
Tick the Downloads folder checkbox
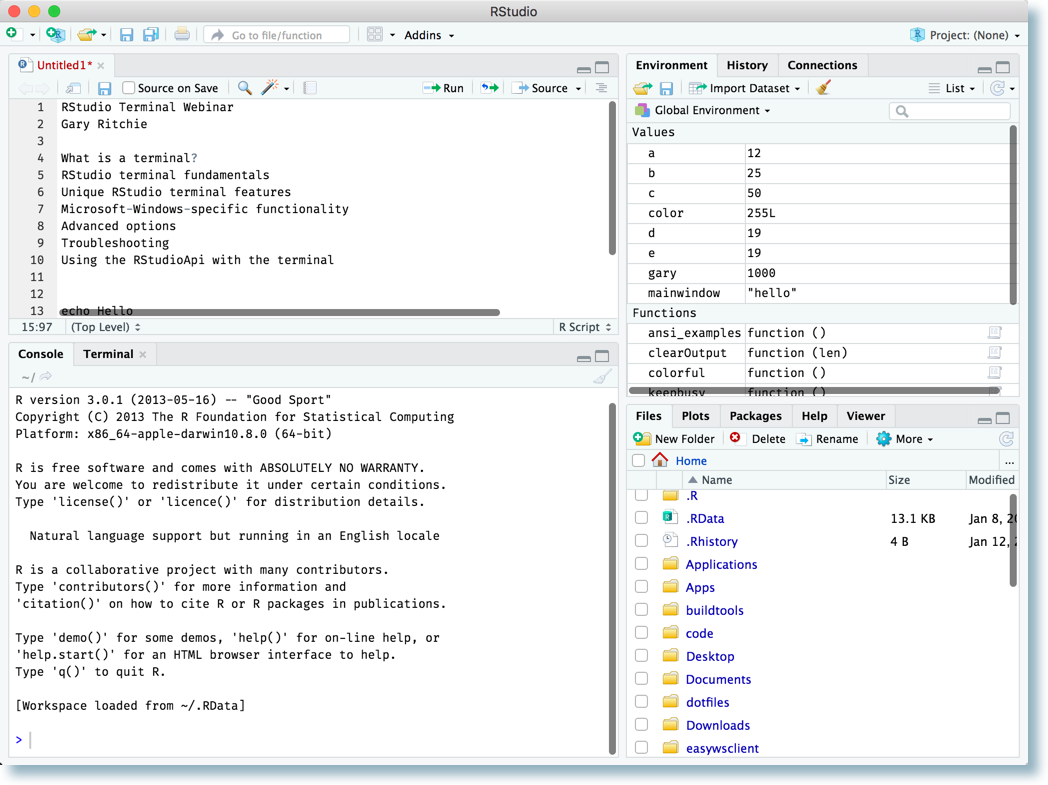coord(642,725)
